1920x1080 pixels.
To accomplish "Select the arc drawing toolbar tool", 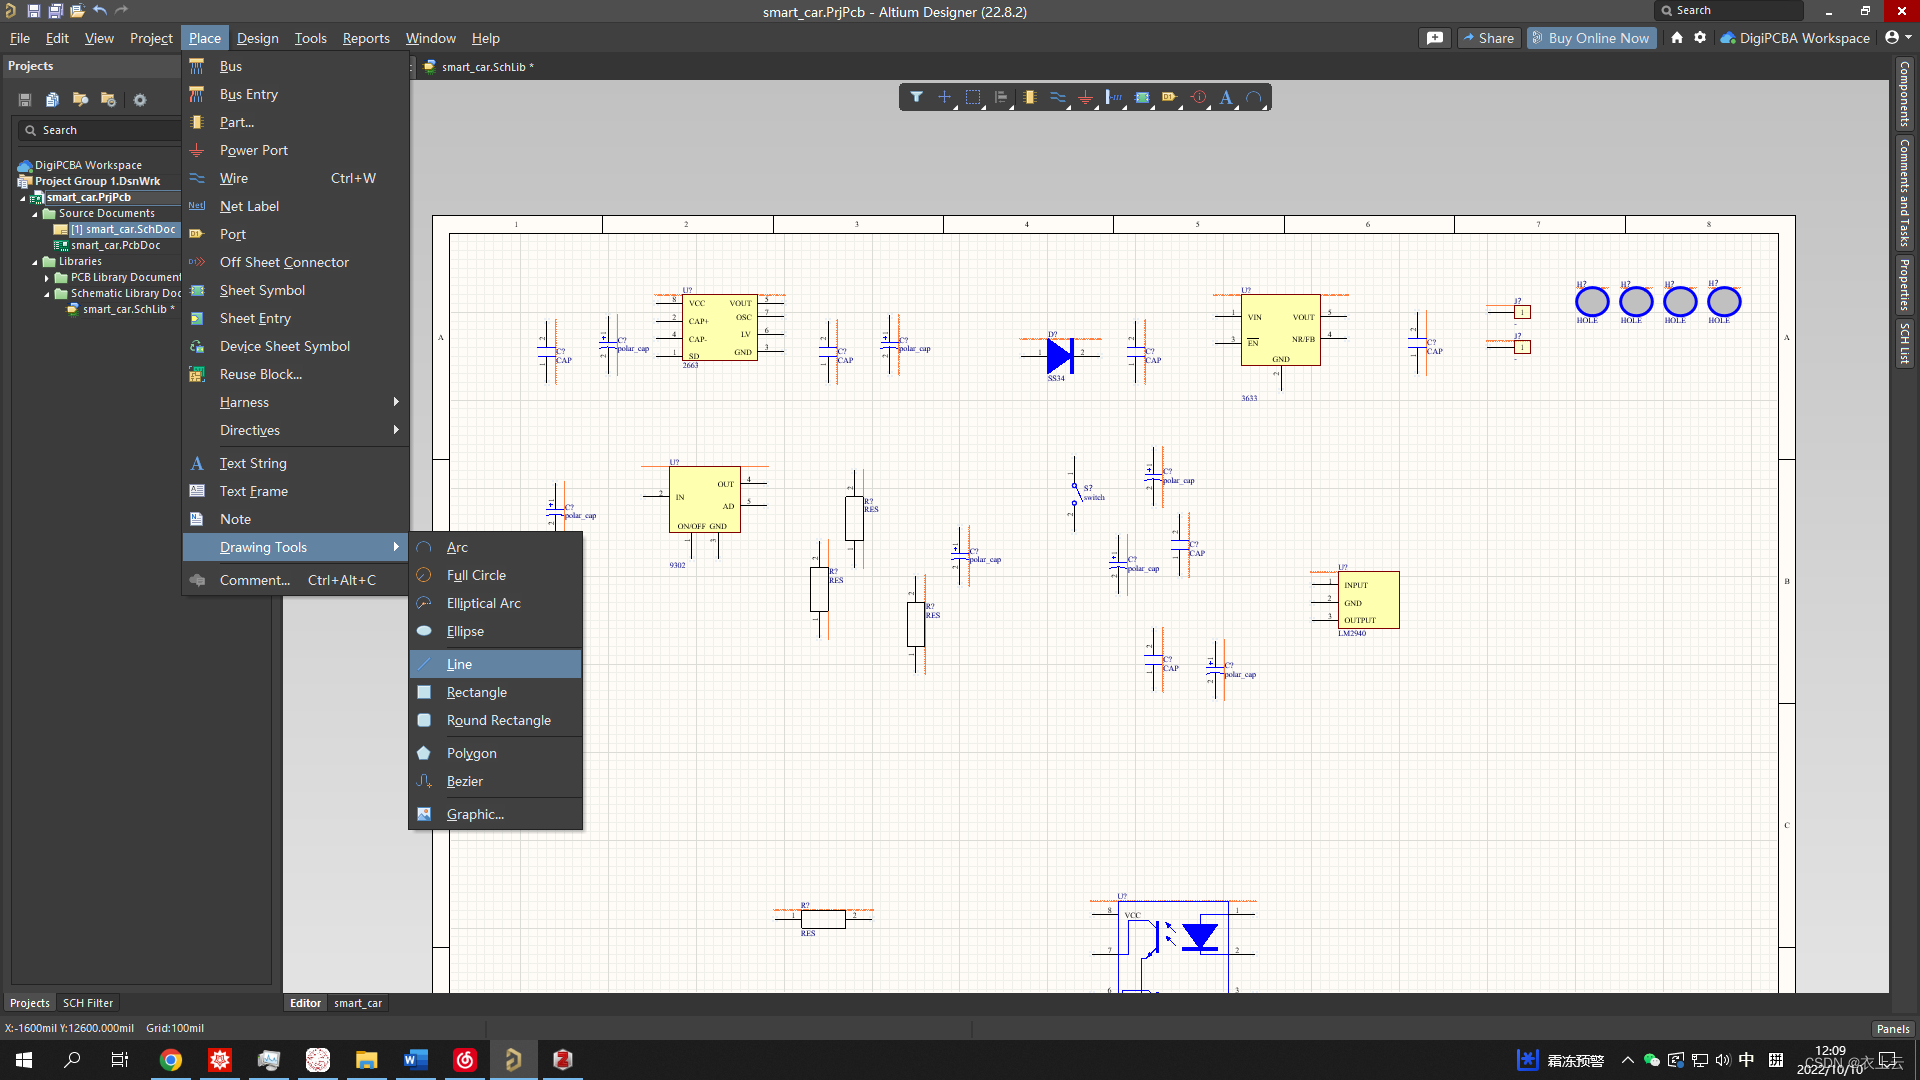I will pos(1254,97).
